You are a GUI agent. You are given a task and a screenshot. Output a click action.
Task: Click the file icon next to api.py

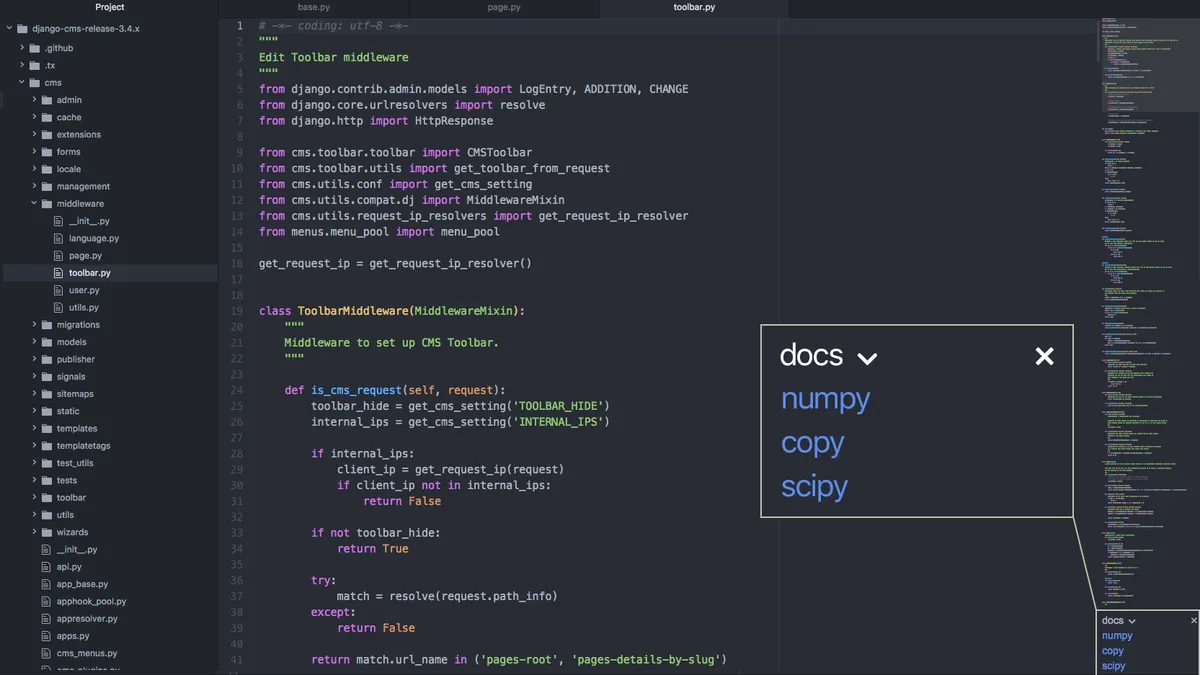(x=47, y=567)
